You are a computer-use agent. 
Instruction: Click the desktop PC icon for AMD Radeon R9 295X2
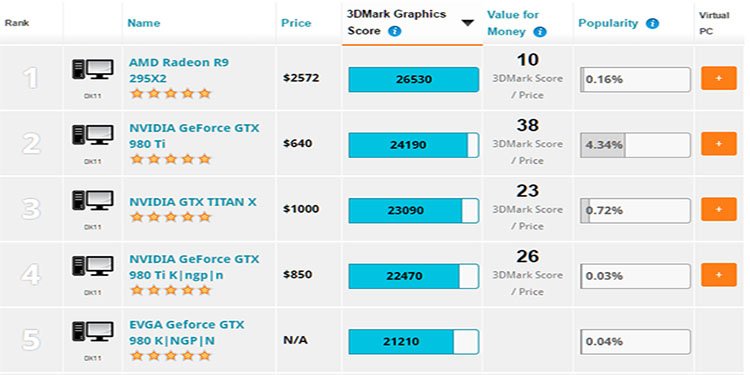[x=93, y=69]
